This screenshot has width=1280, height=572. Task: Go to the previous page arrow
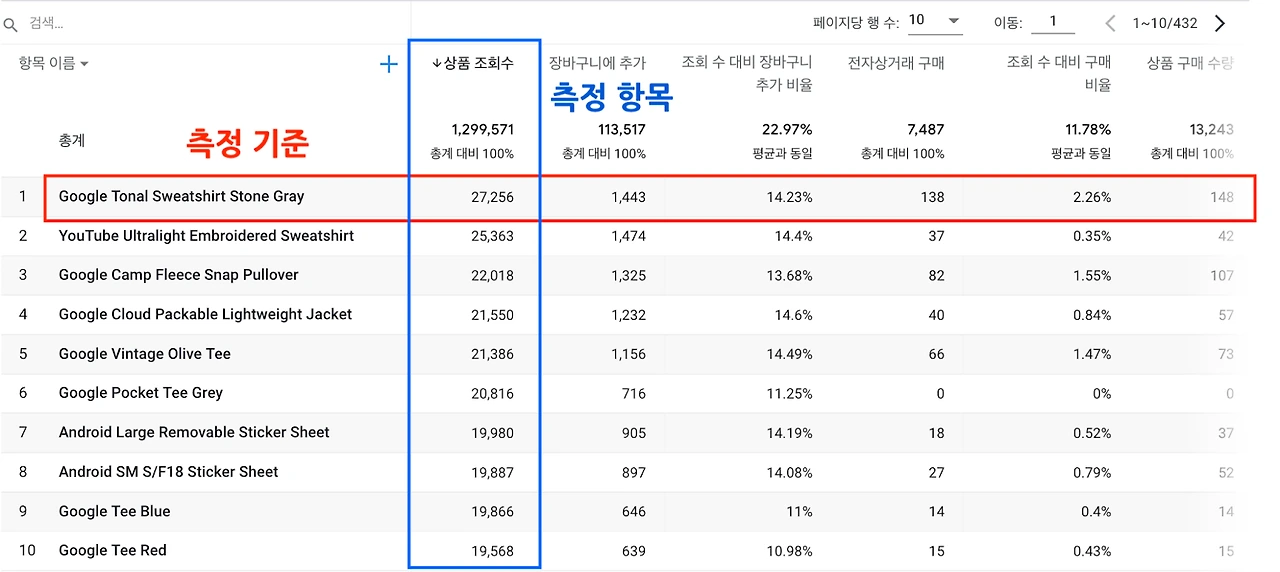coord(1110,23)
